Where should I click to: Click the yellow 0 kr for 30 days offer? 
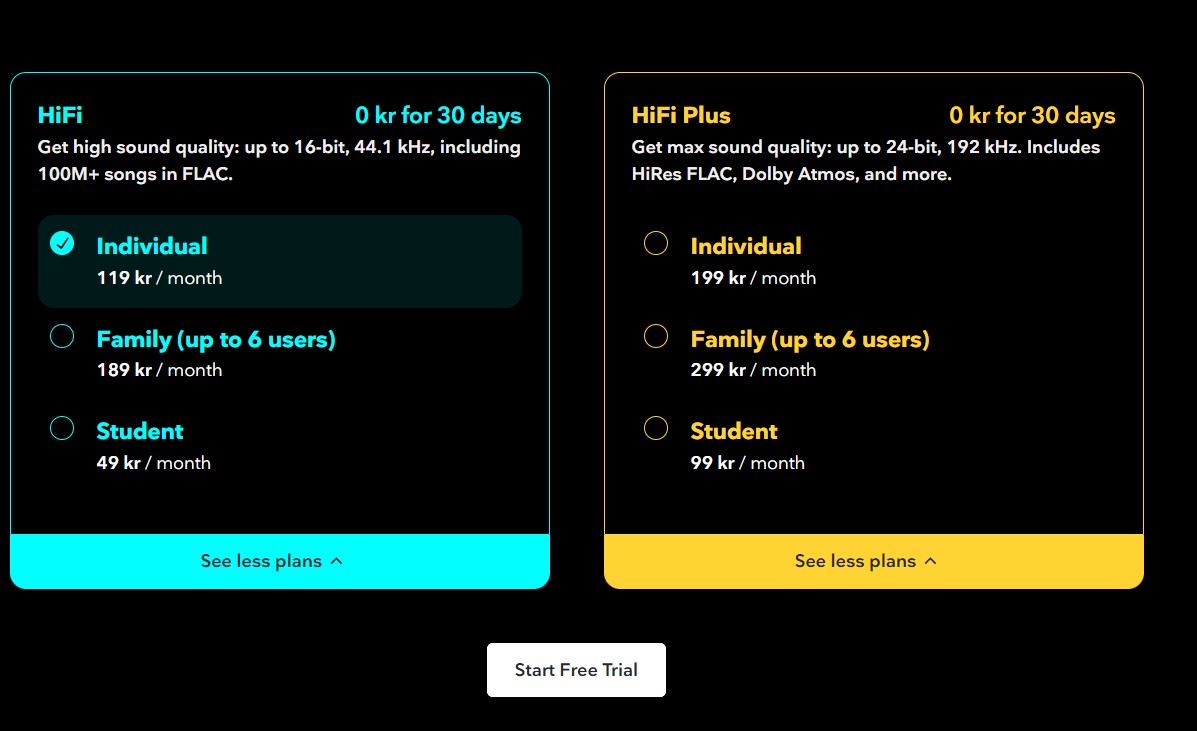click(1032, 115)
